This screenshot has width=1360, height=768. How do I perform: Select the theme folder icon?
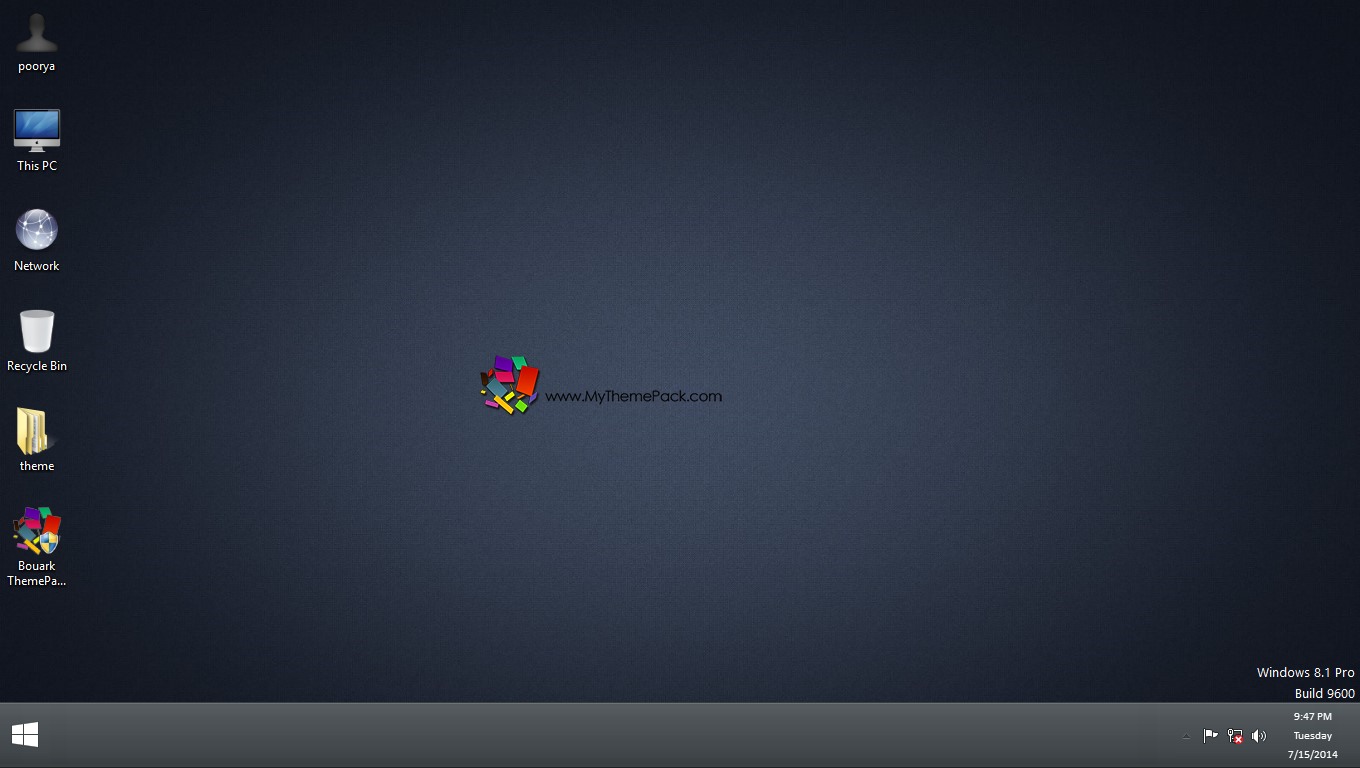(37, 431)
